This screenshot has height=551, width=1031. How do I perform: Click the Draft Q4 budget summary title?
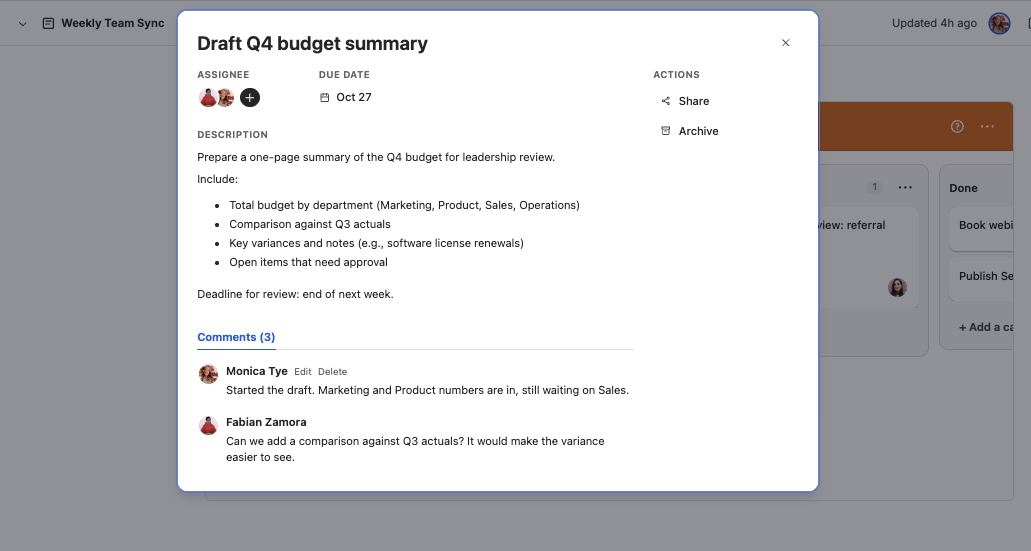(x=312, y=43)
